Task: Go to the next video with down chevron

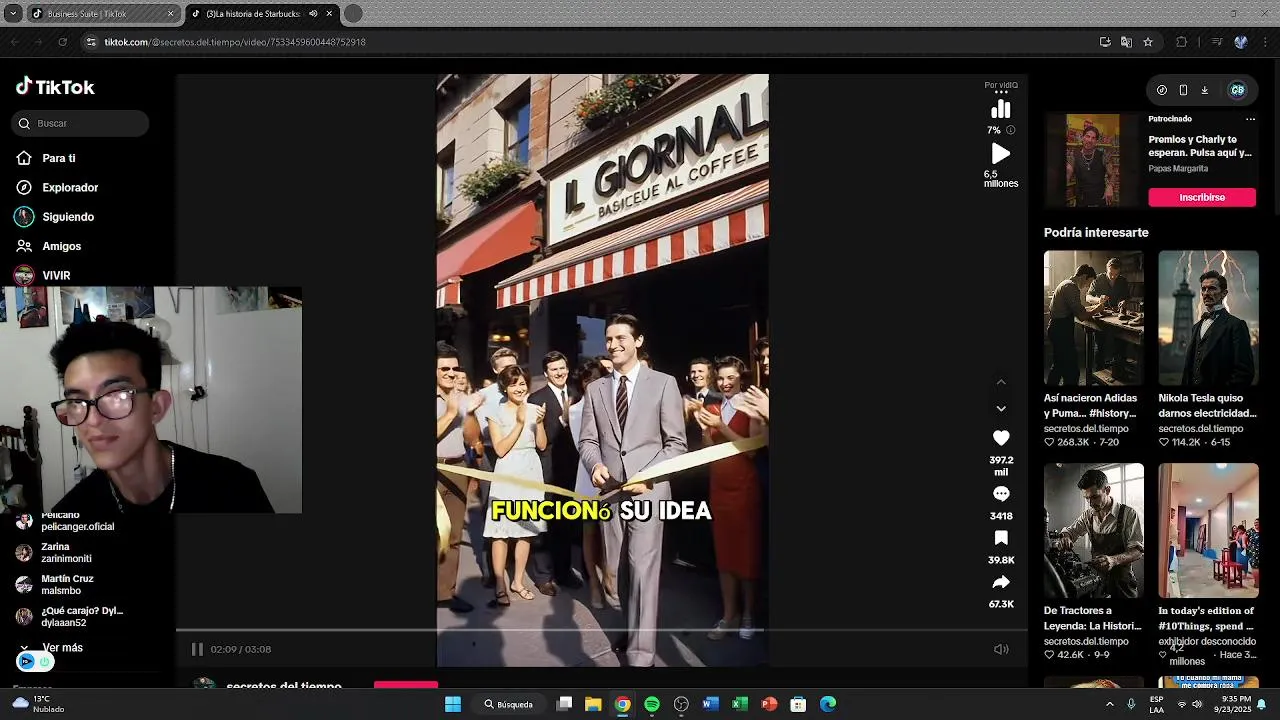Action: coord(1001,408)
